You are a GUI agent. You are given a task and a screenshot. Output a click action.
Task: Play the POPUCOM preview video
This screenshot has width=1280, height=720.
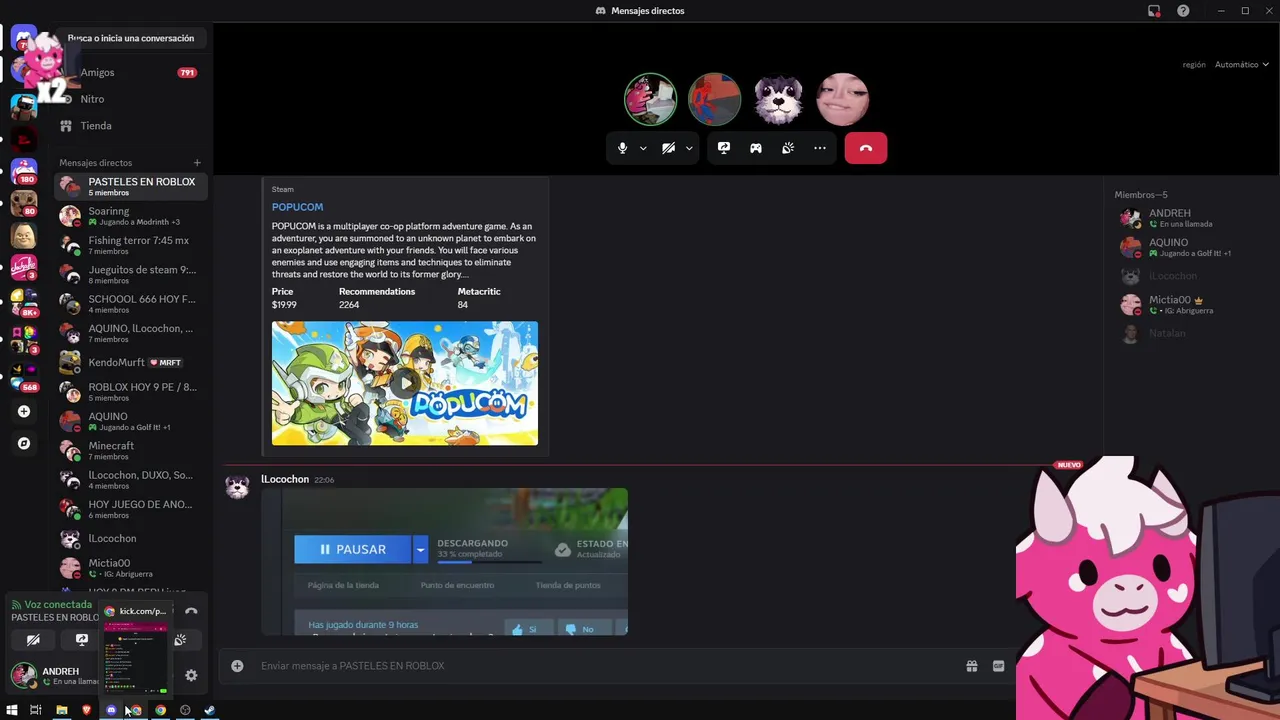tap(405, 383)
